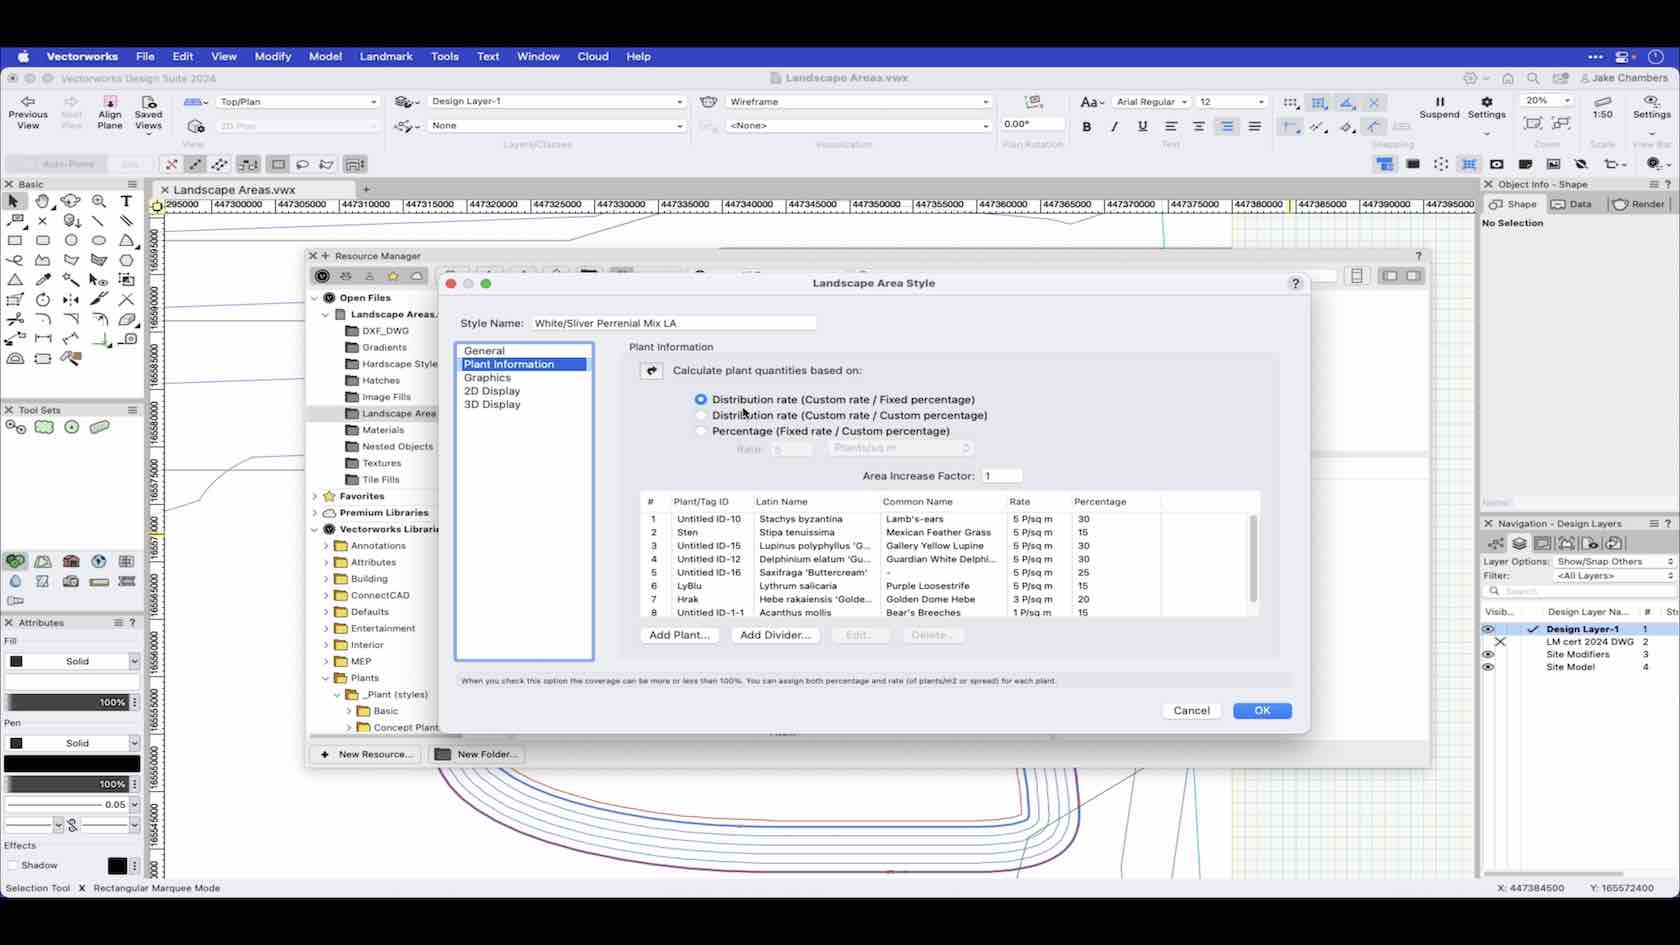Select the Pan hand tool
Screen dimensions: 1680x945
[x=42, y=201]
